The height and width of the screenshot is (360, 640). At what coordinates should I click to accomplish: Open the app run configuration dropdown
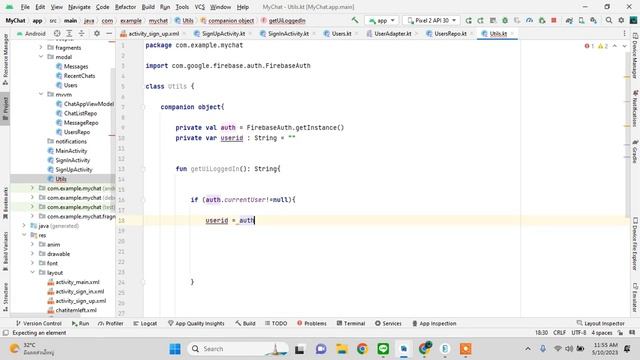point(382,20)
